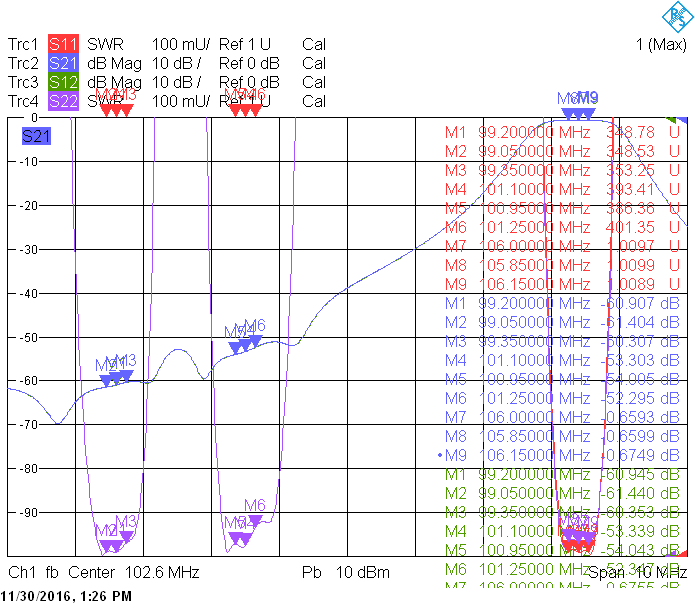Open Center 102.6 MHz frequency setting
This screenshot has width=695, height=613.
pos(133,573)
